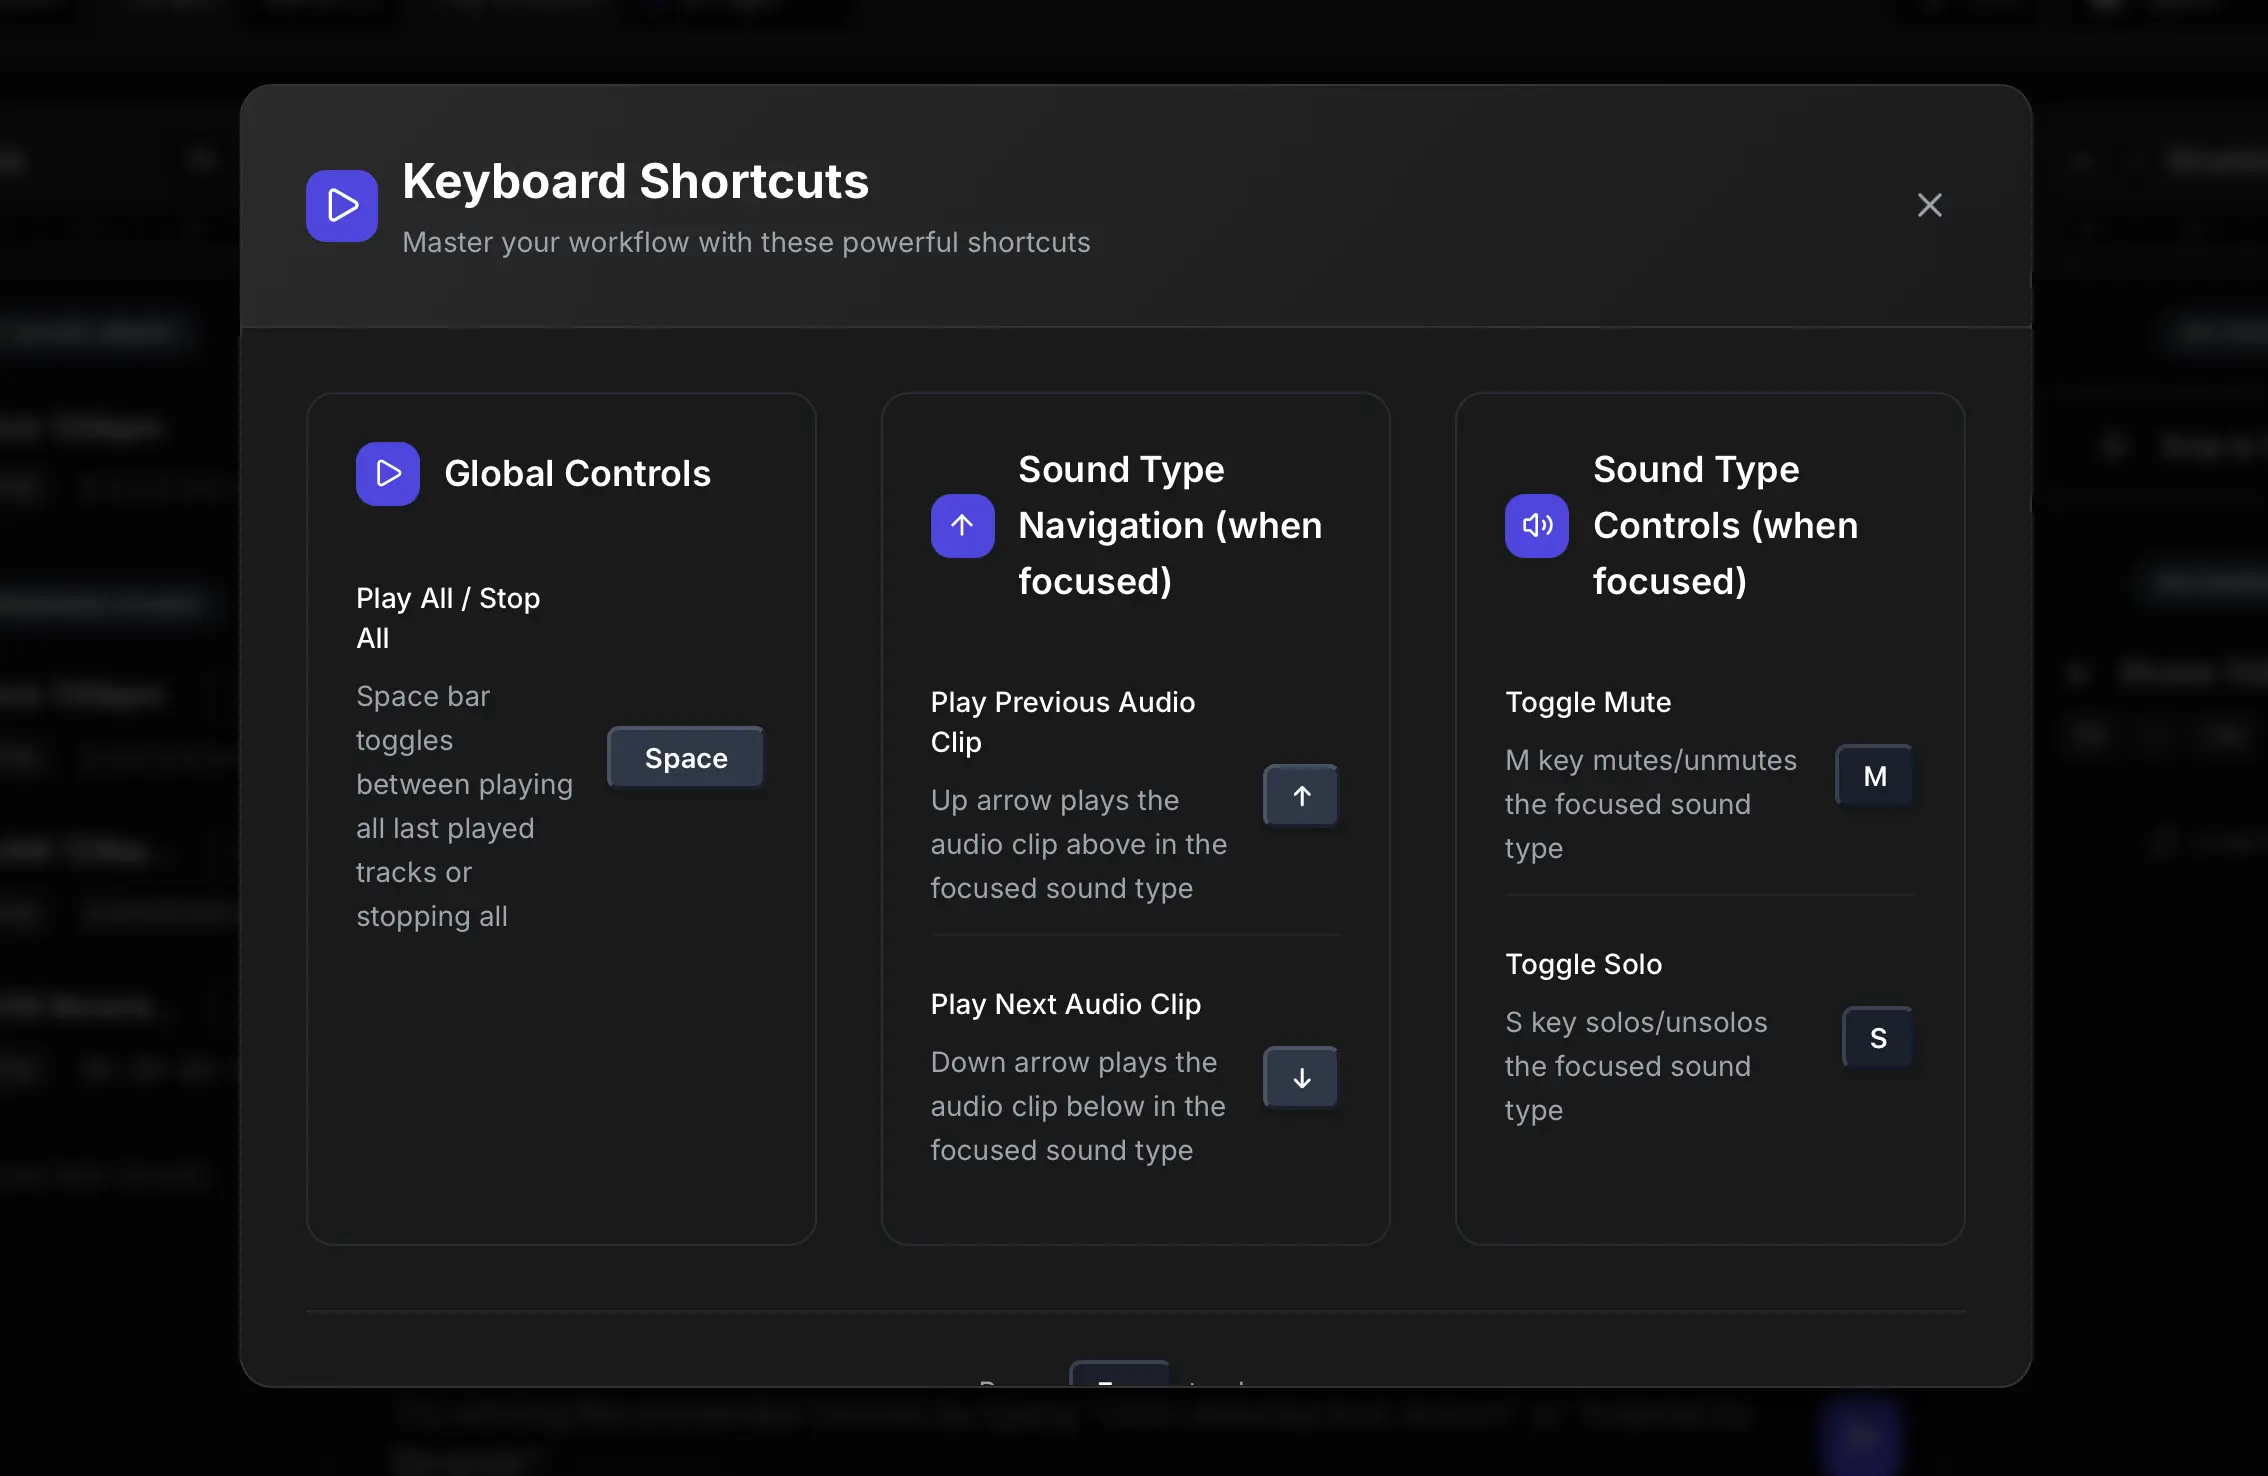Viewport: 2268px width, 1476px height.
Task: Click the Sound Type Navigation card title
Action: 1170,525
